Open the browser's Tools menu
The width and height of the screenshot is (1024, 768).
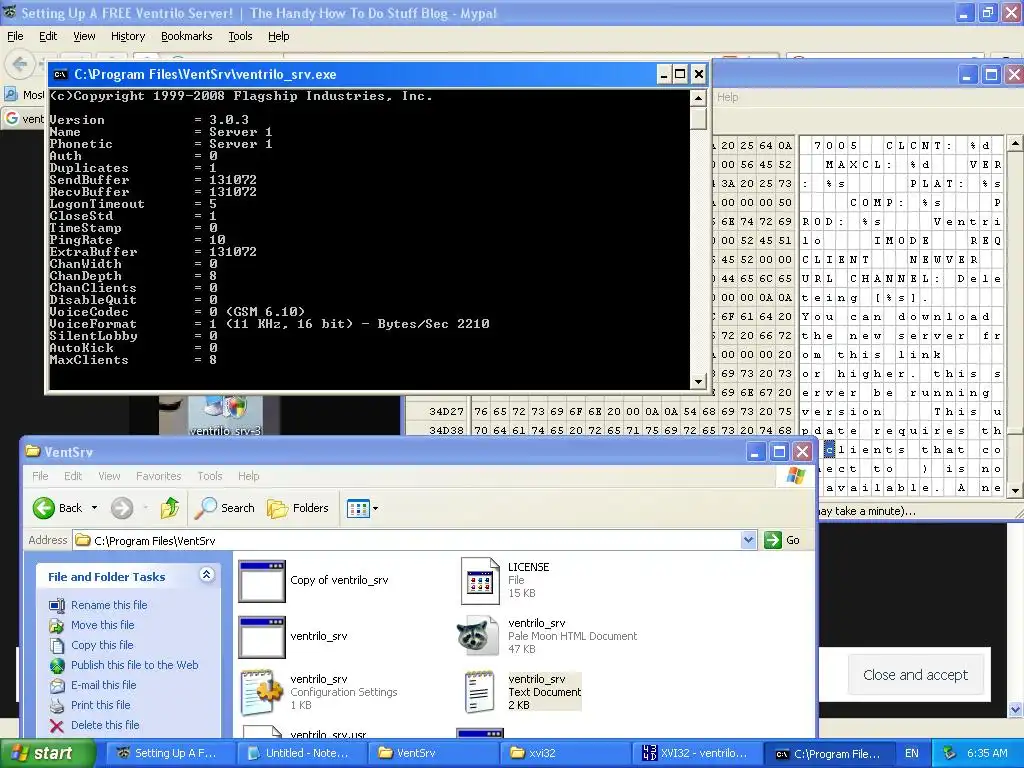tap(240, 37)
